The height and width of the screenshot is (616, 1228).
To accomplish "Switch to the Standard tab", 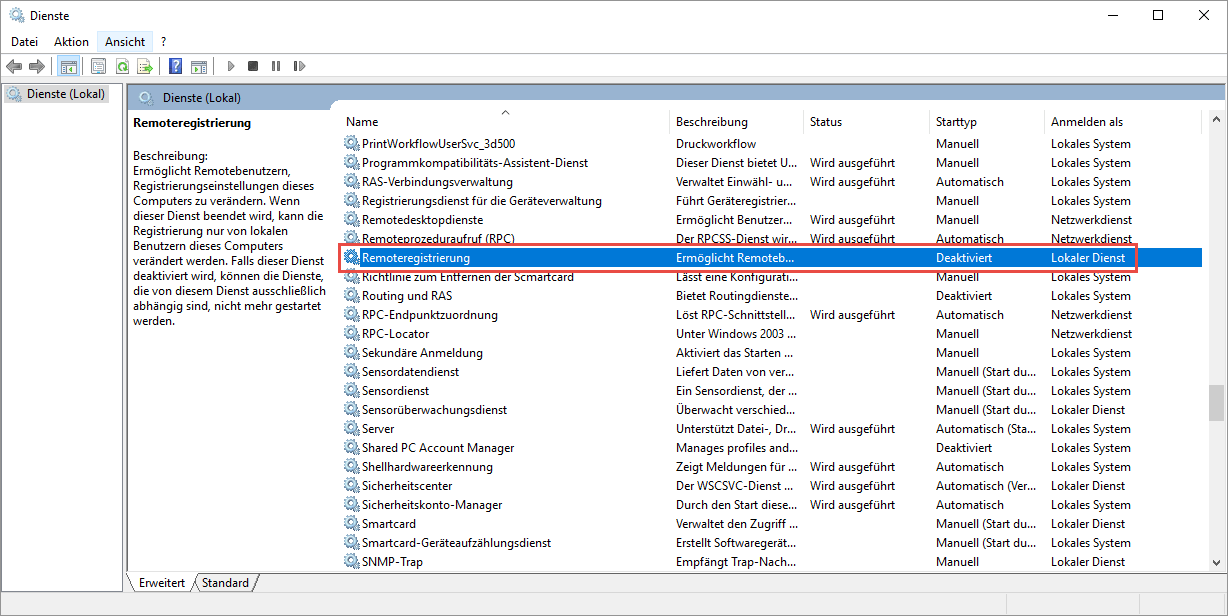I will pyautogui.click(x=225, y=582).
